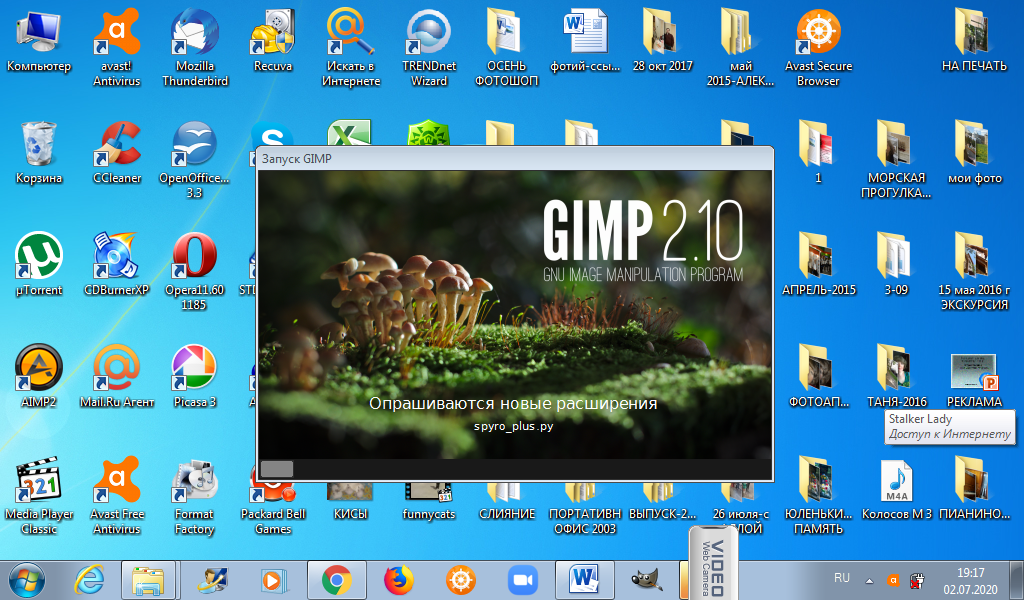
Task: Select the фотий-ссы... Word document
Action: (x=585, y=40)
